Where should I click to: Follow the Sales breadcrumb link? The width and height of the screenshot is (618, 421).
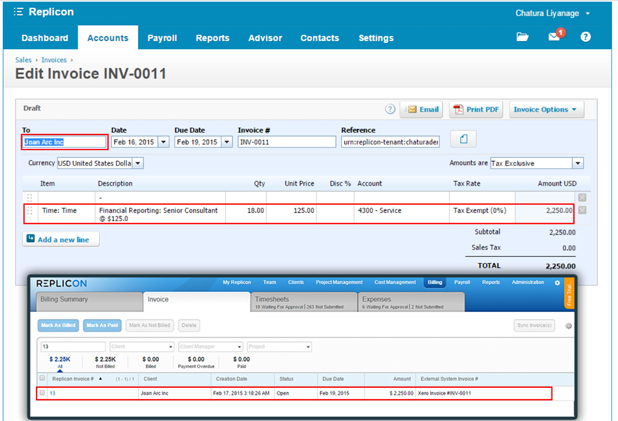click(x=23, y=60)
